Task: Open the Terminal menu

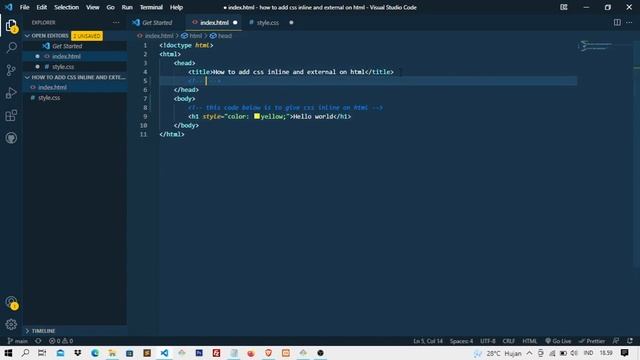Action: pos(151,7)
